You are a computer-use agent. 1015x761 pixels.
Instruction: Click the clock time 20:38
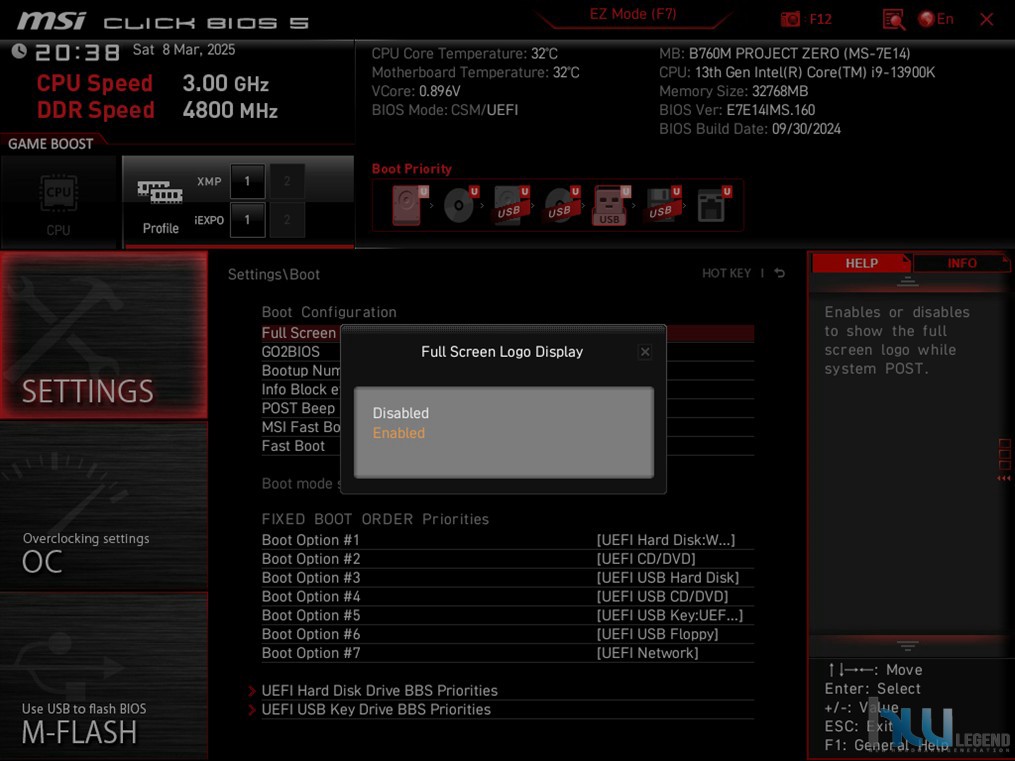[x=77, y=52]
